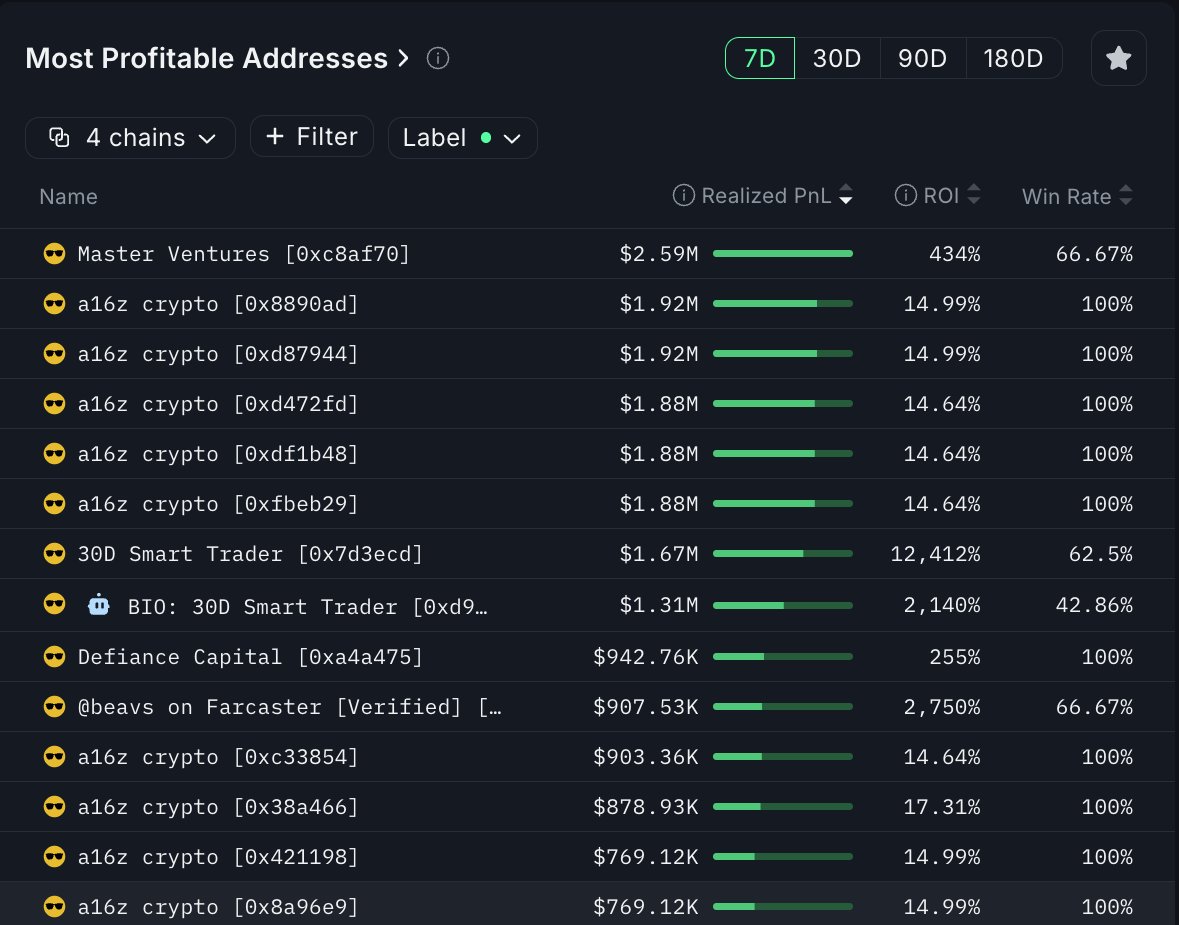This screenshot has width=1179, height=925.
Task: Click the 17.31% ROI value
Action: click(x=942, y=807)
